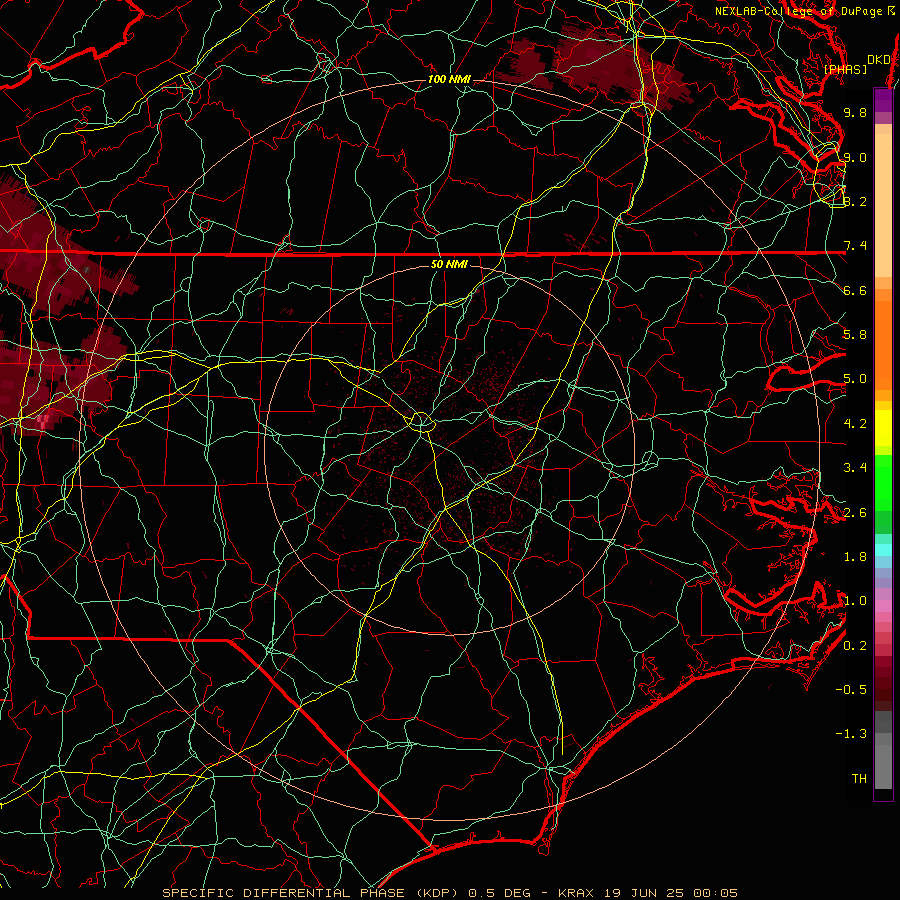Screen dimensions: 900x900
Task: Click the KRAX radar site identifier
Action: pos(576,893)
